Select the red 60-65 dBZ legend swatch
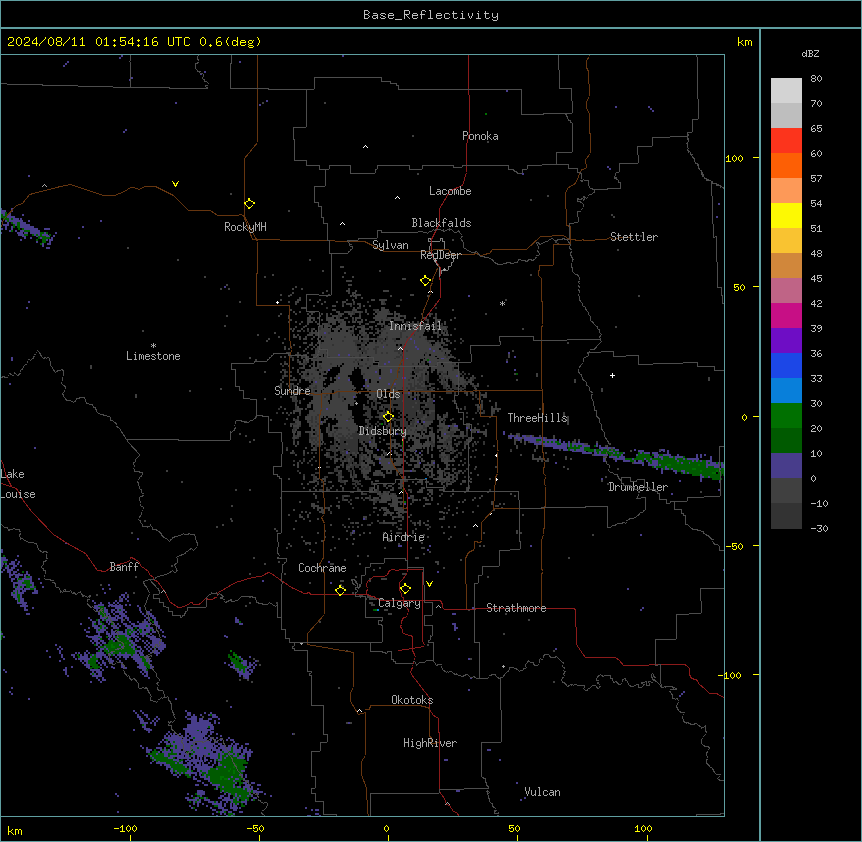This screenshot has width=862, height=842. pos(786,141)
